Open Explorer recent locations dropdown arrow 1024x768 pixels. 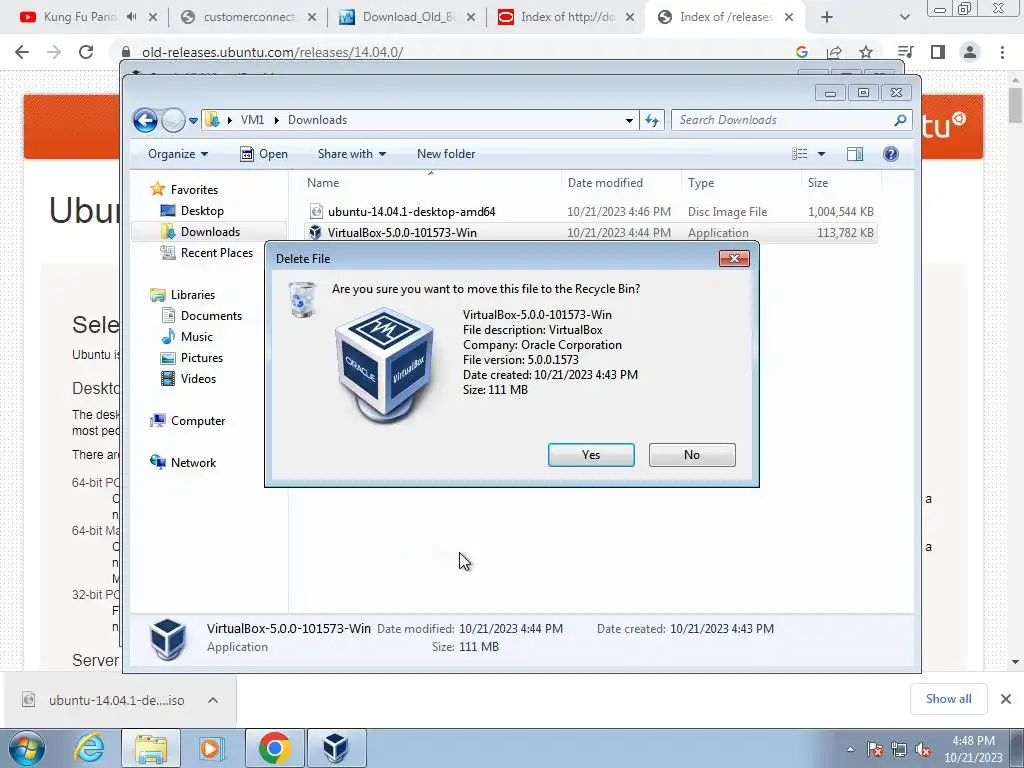193,121
